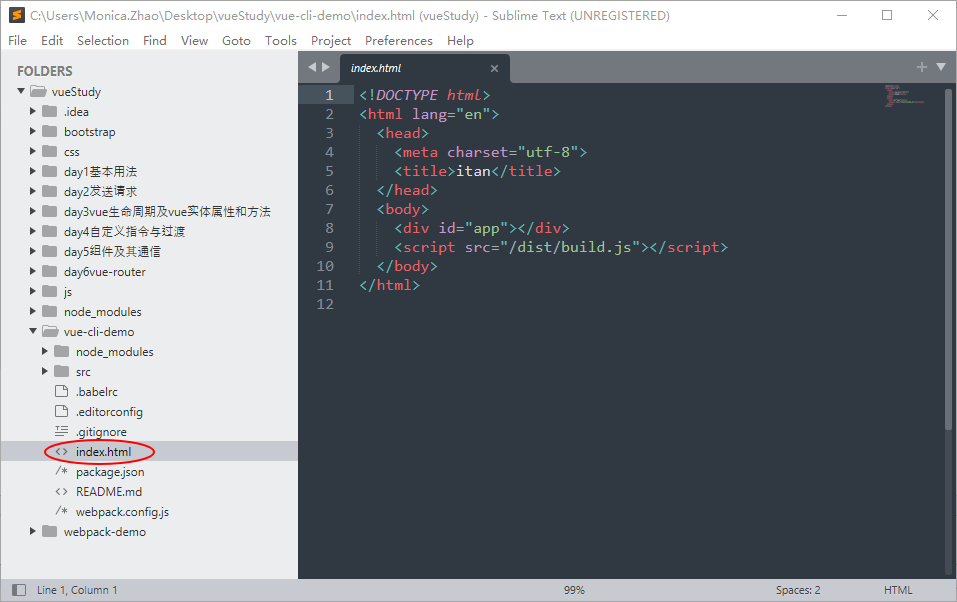Open the Selection menu
957x602 pixels.
click(x=103, y=40)
